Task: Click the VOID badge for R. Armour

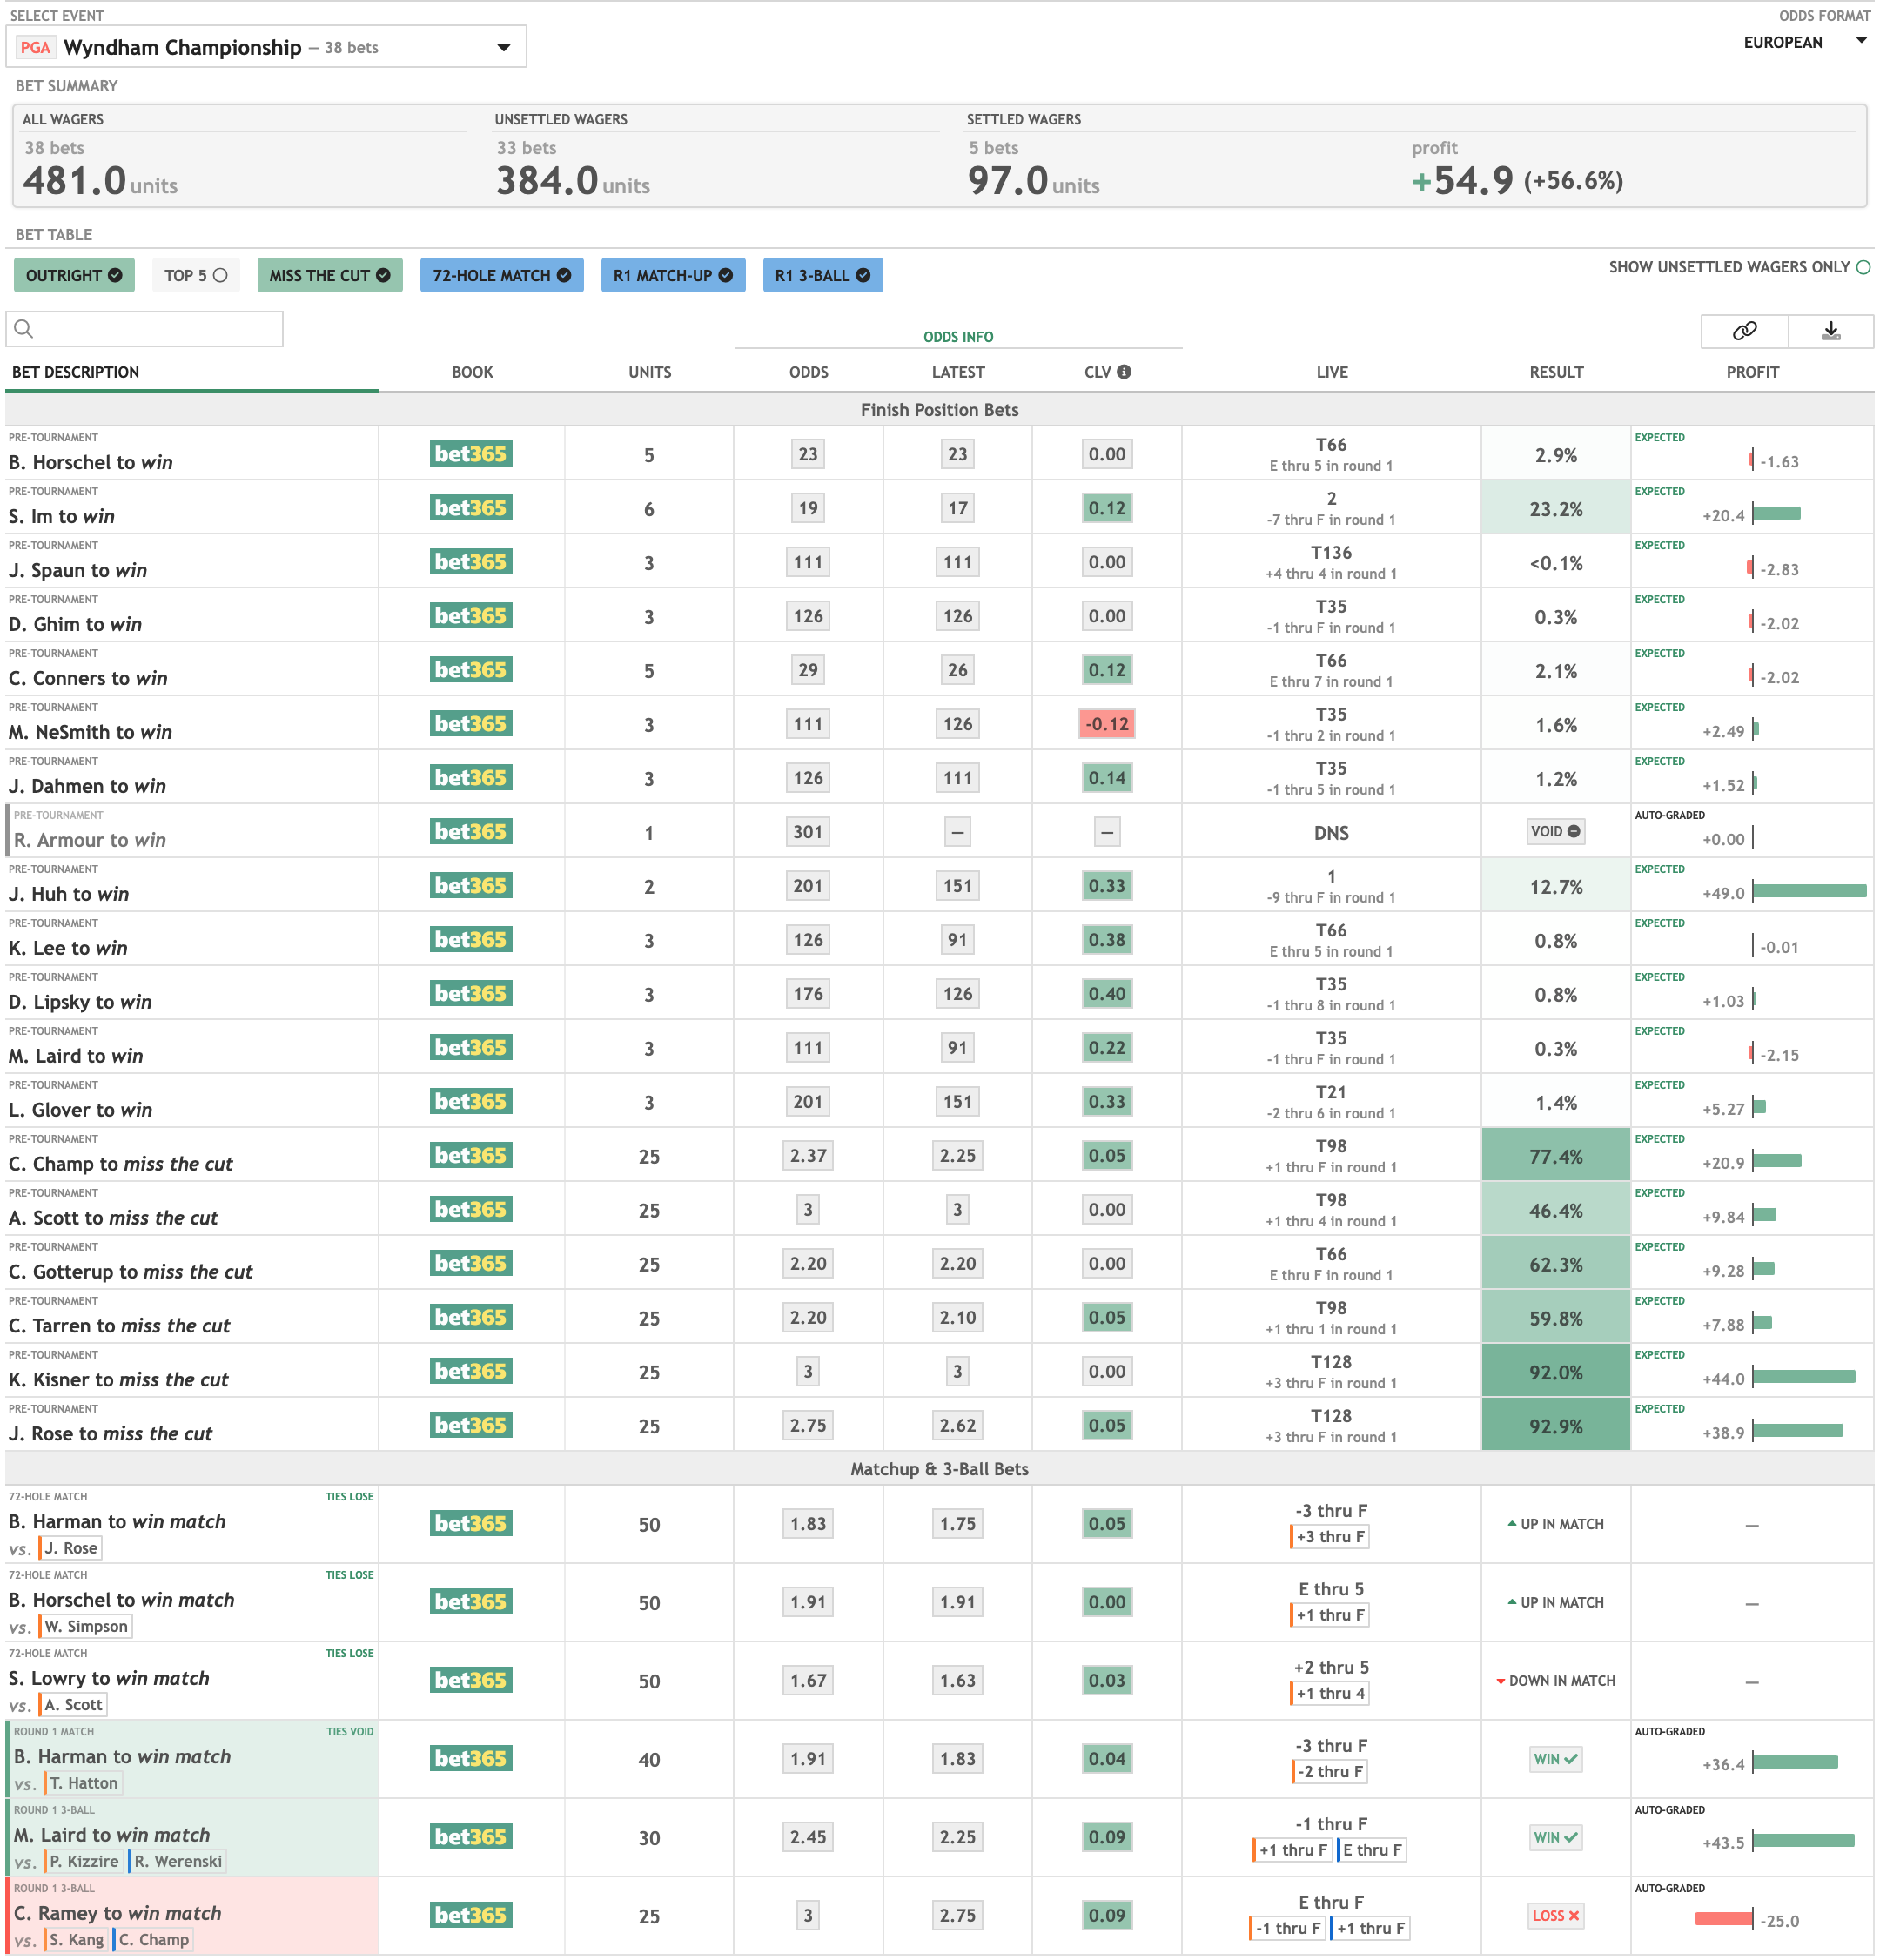Action: tap(1555, 832)
